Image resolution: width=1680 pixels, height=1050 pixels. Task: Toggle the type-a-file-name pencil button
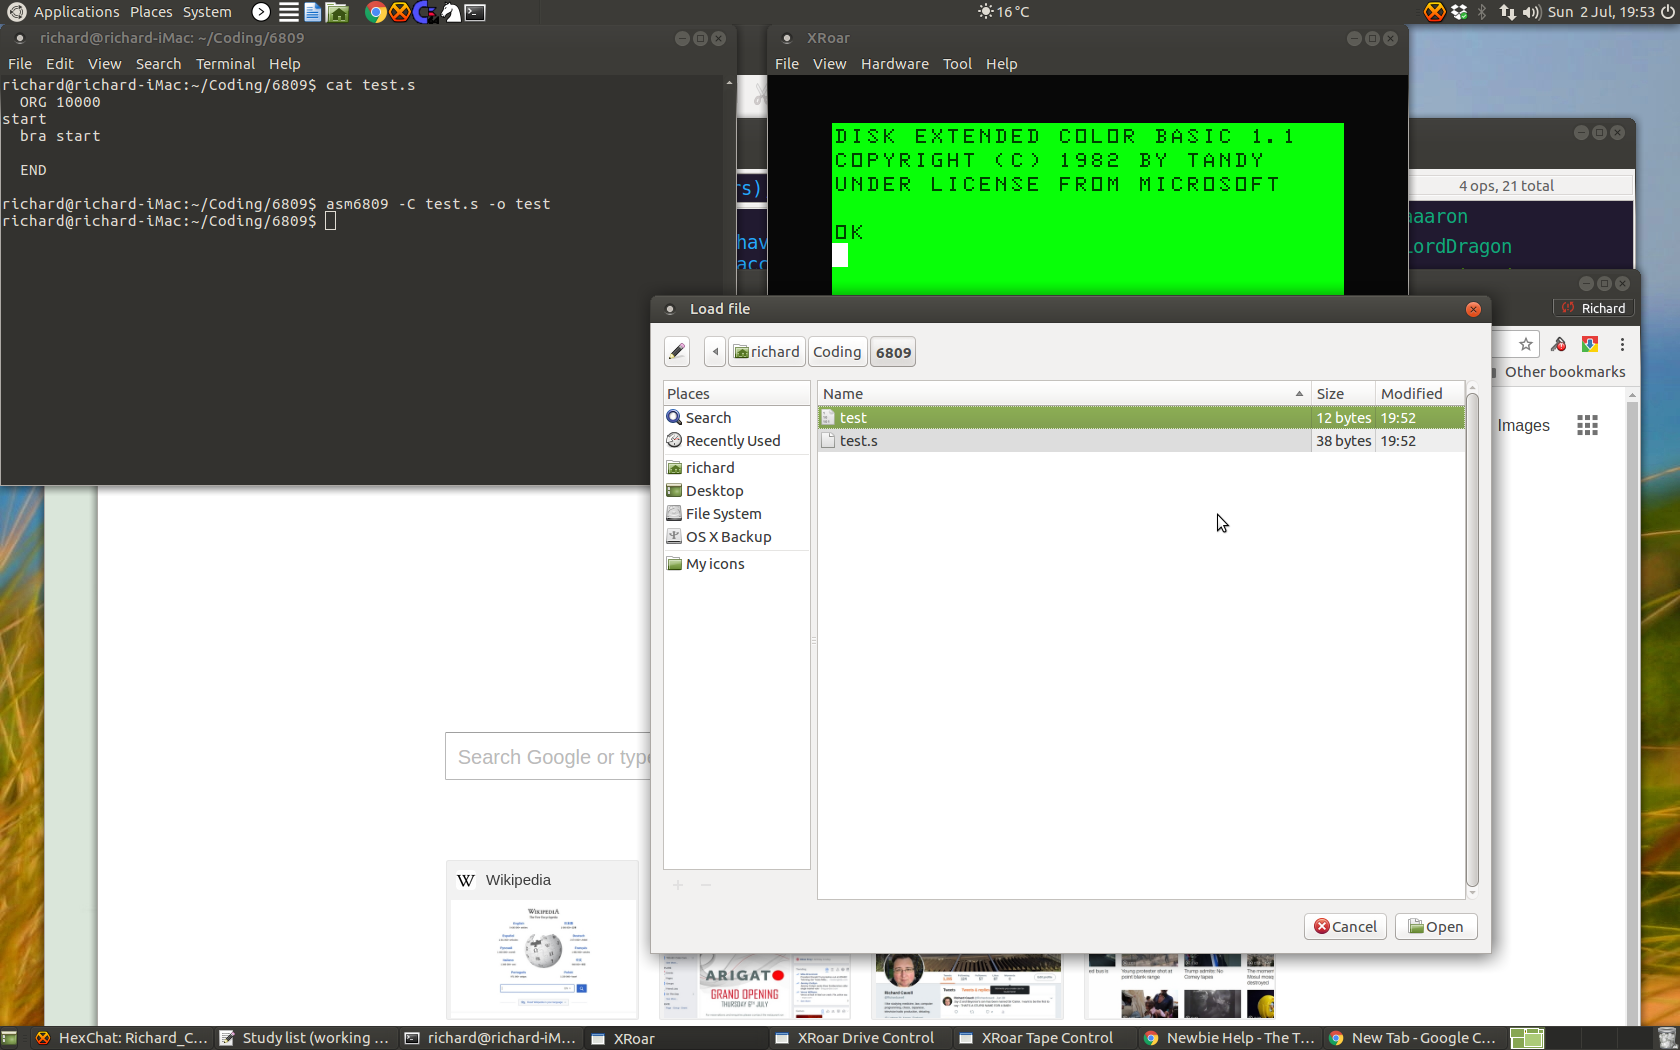click(x=677, y=352)
